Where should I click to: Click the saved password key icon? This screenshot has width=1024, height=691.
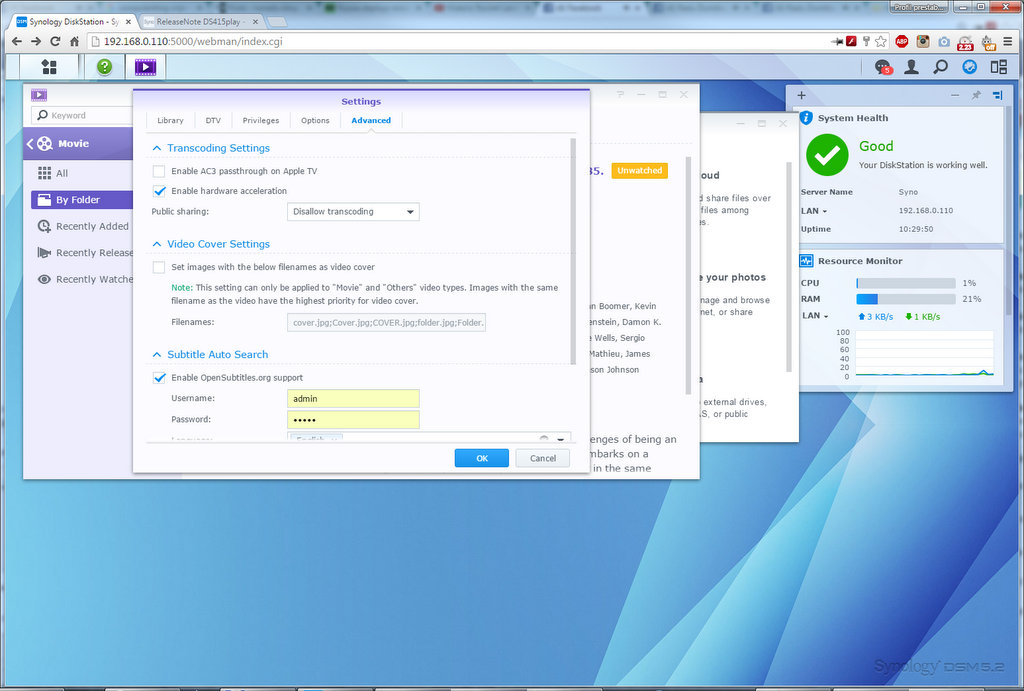[x=866, y=42]
